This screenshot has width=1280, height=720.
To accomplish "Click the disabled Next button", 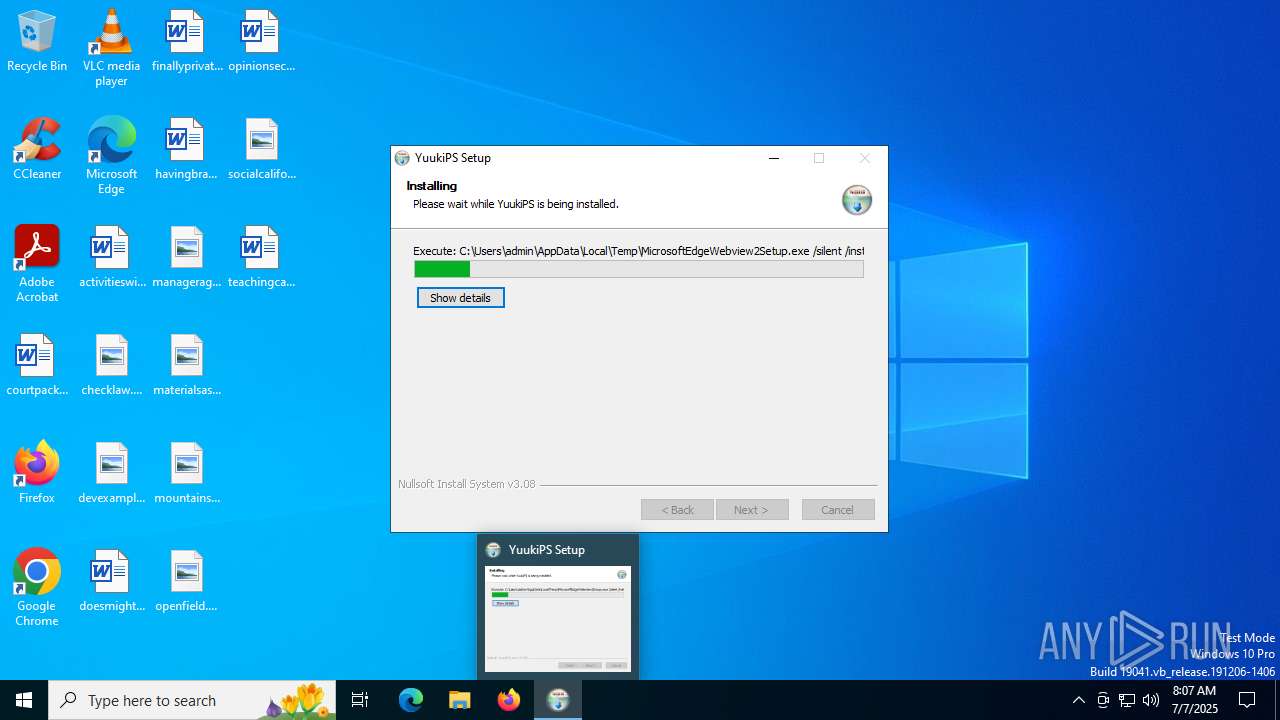I will click(x=752, y=510).
